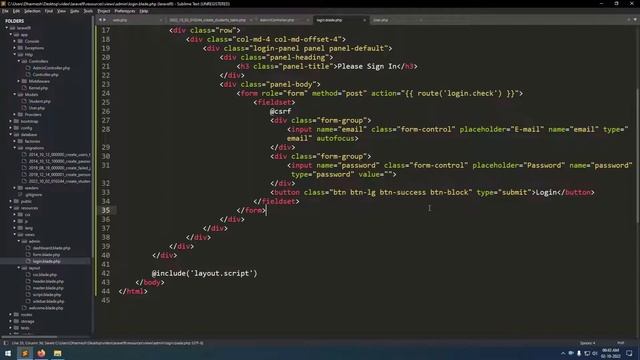Collapse the app folder
This screenshot has width=640, height=360.
click(x=11, y=35)
